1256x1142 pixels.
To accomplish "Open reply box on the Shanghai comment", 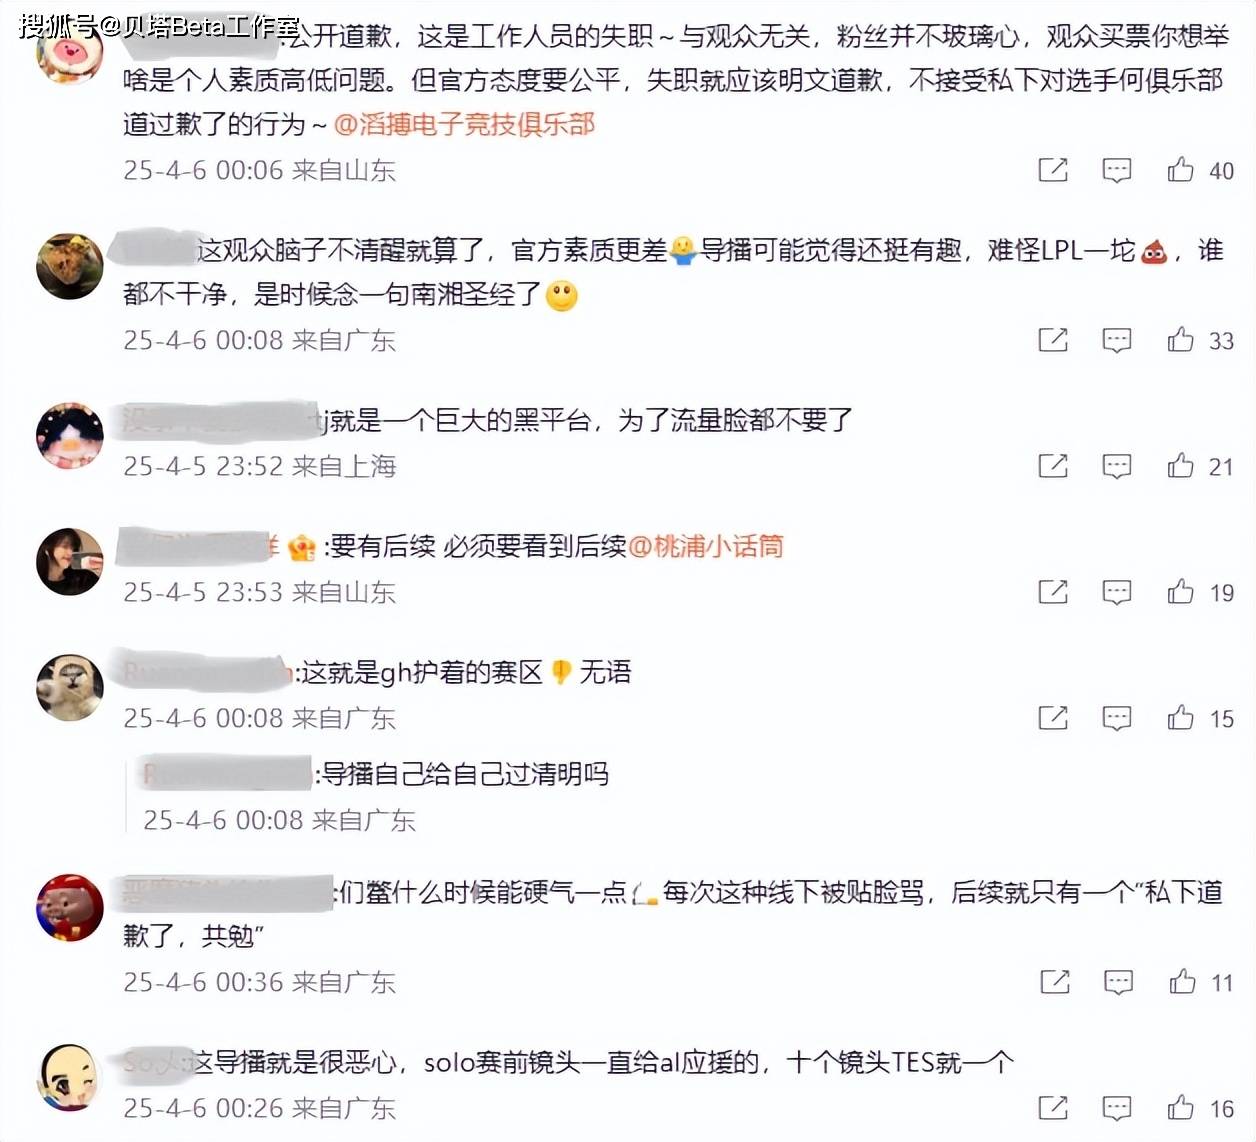I will point(1117,466).
